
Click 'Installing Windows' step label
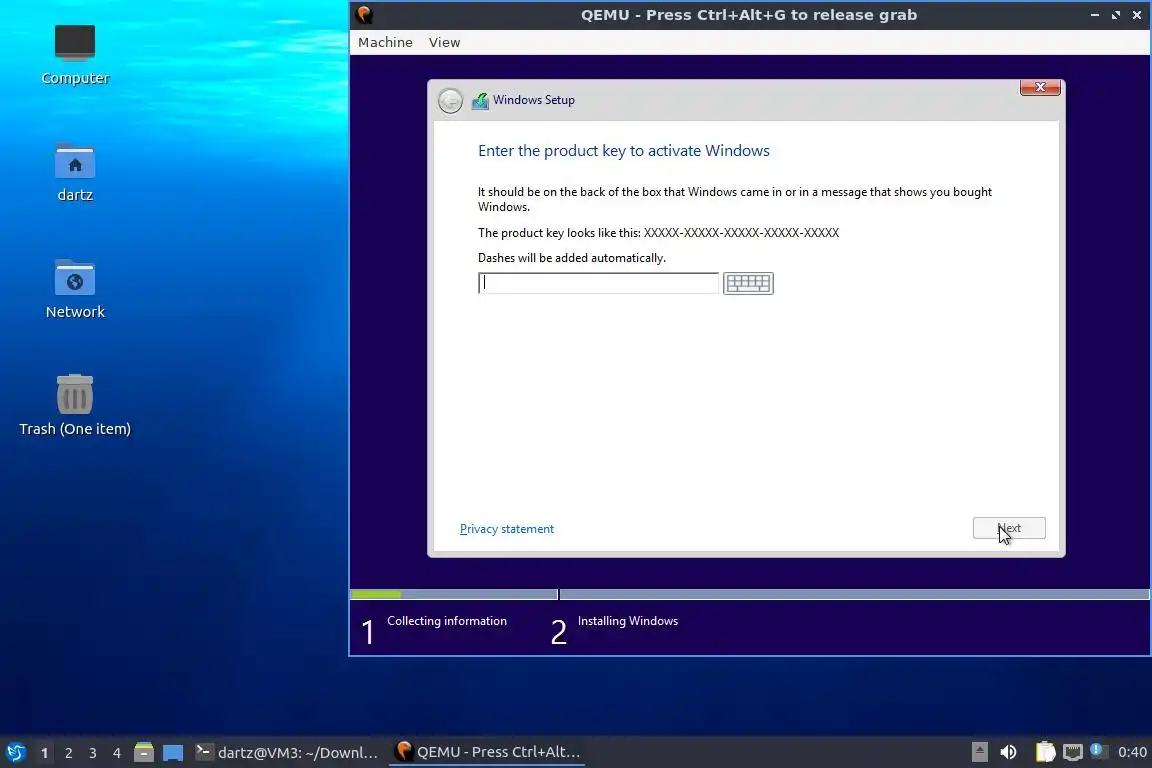(627, 621)
